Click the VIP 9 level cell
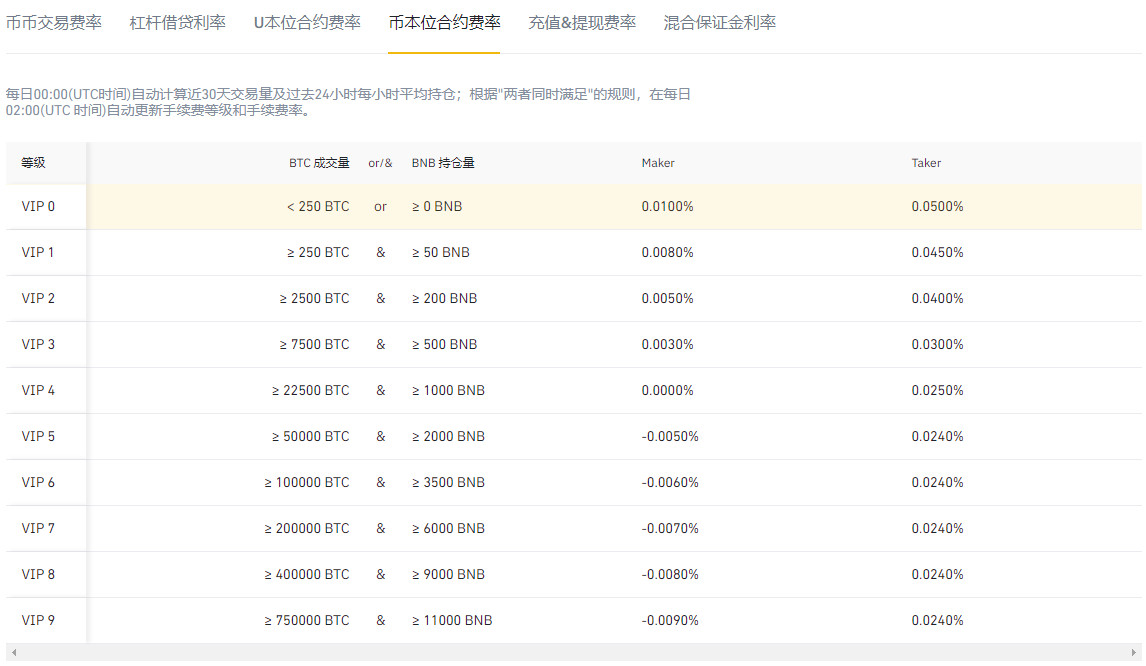This screenshot has width=1146, height=666. (38, 621)
